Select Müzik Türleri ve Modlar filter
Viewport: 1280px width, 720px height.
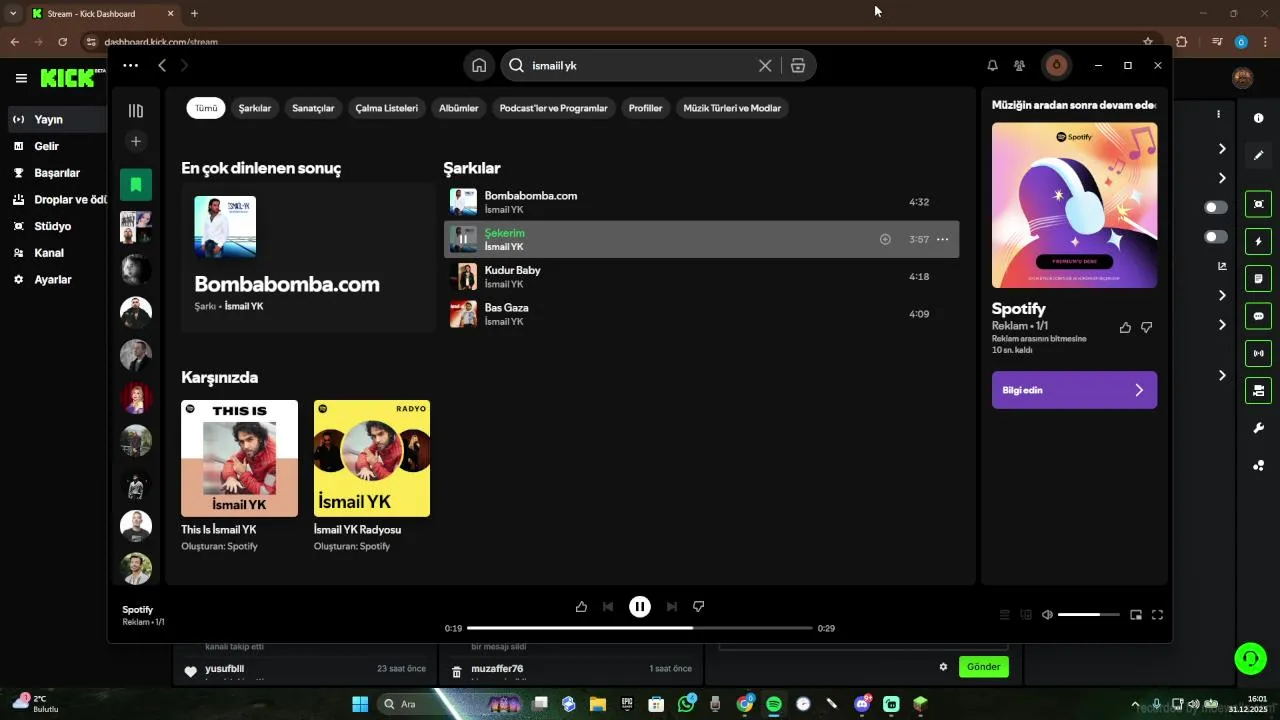(732, 108)
